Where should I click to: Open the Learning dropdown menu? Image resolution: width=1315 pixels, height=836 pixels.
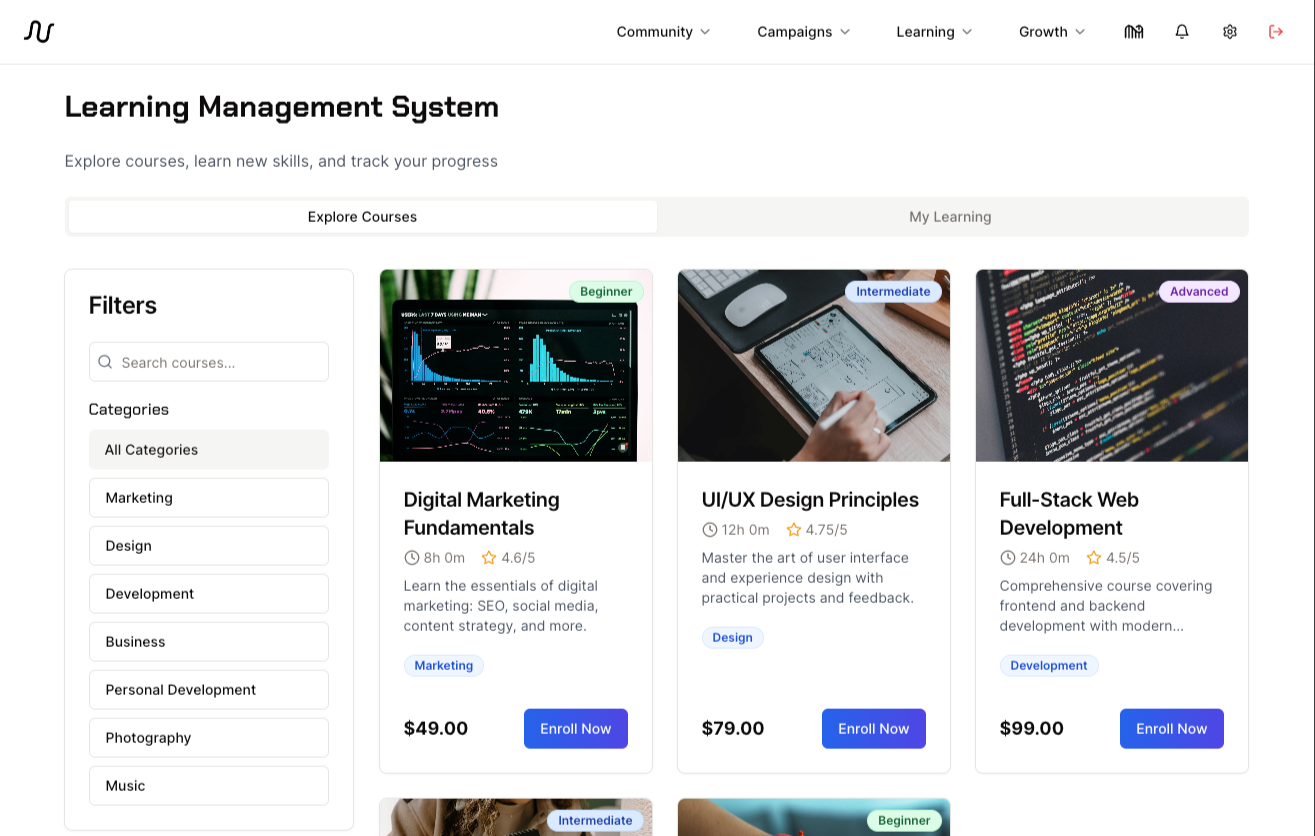pyautogui.click(x=934, y=32)
